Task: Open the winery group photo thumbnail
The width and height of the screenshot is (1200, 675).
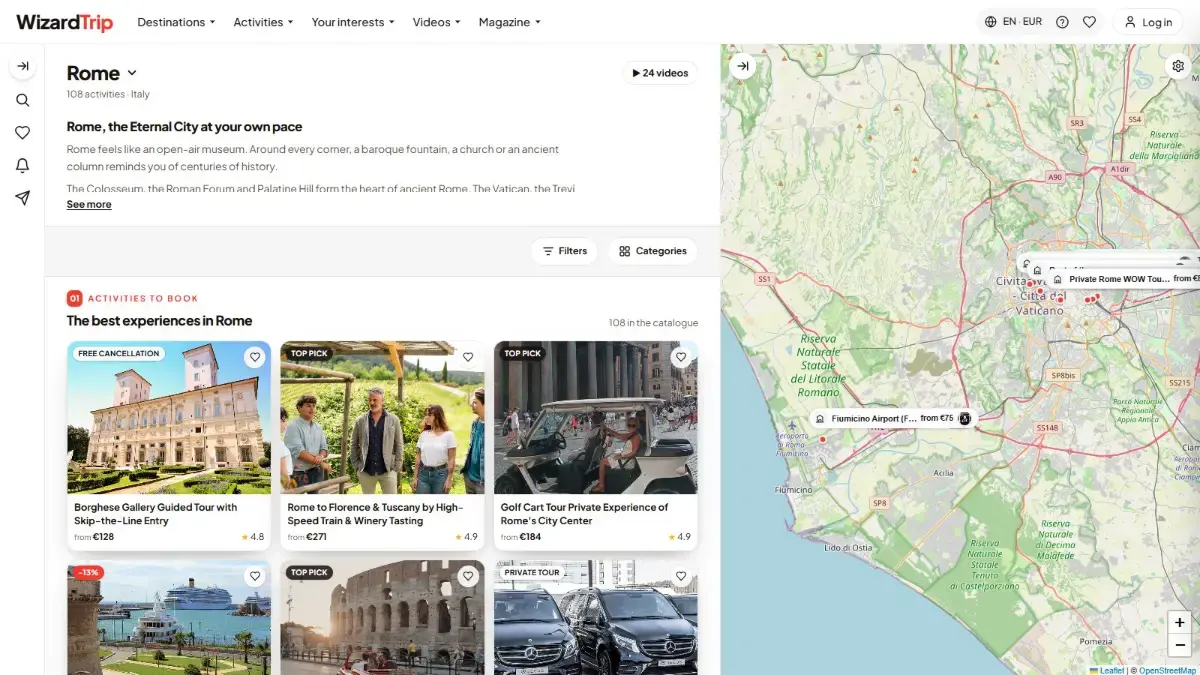Action: 382,417
